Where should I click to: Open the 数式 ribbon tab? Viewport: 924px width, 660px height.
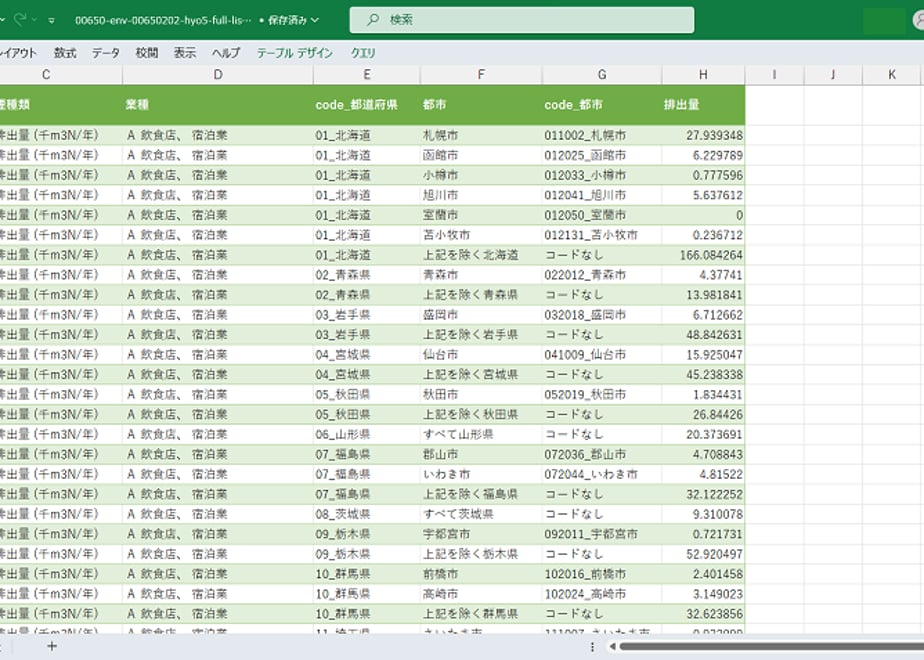pyautogui.click(x=65, y=53)
